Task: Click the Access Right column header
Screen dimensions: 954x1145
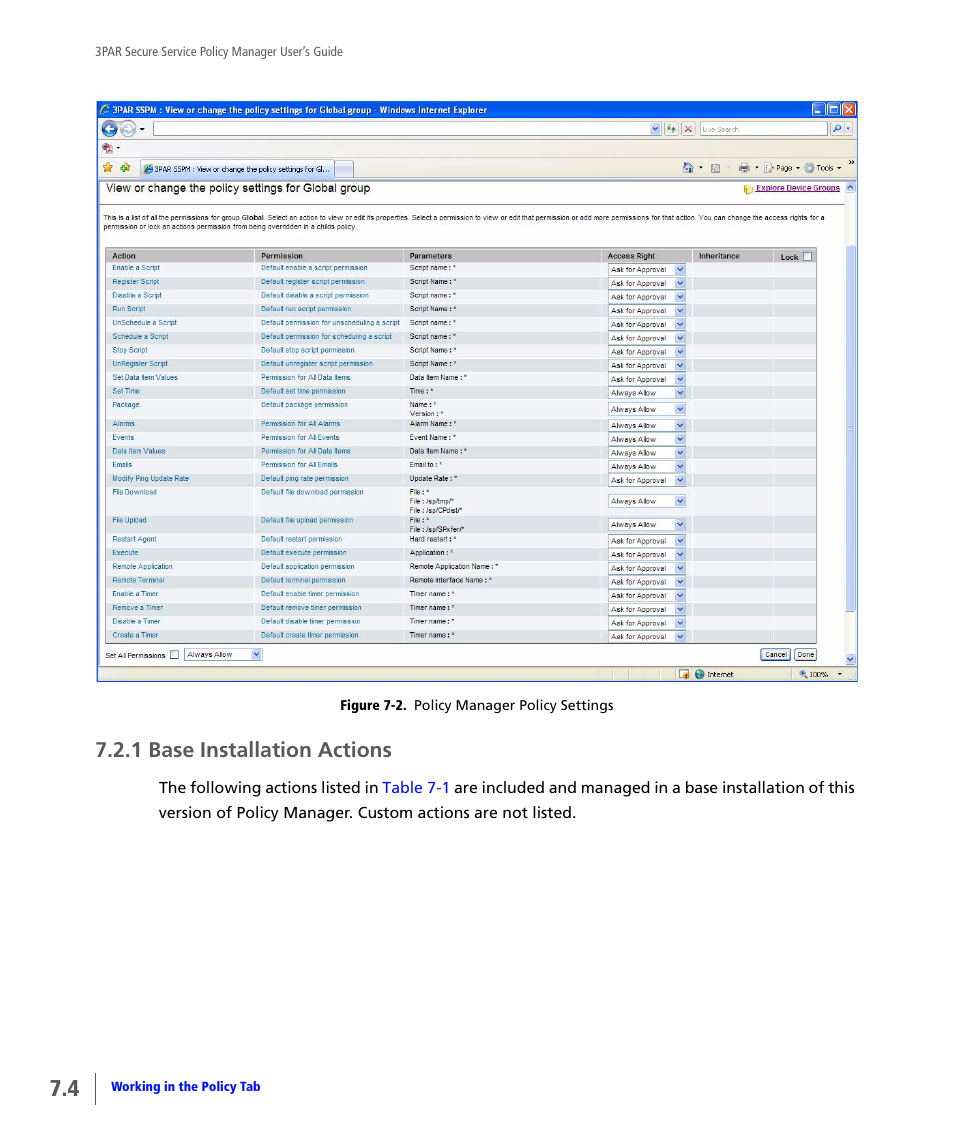Action: [x=631, y=256]
